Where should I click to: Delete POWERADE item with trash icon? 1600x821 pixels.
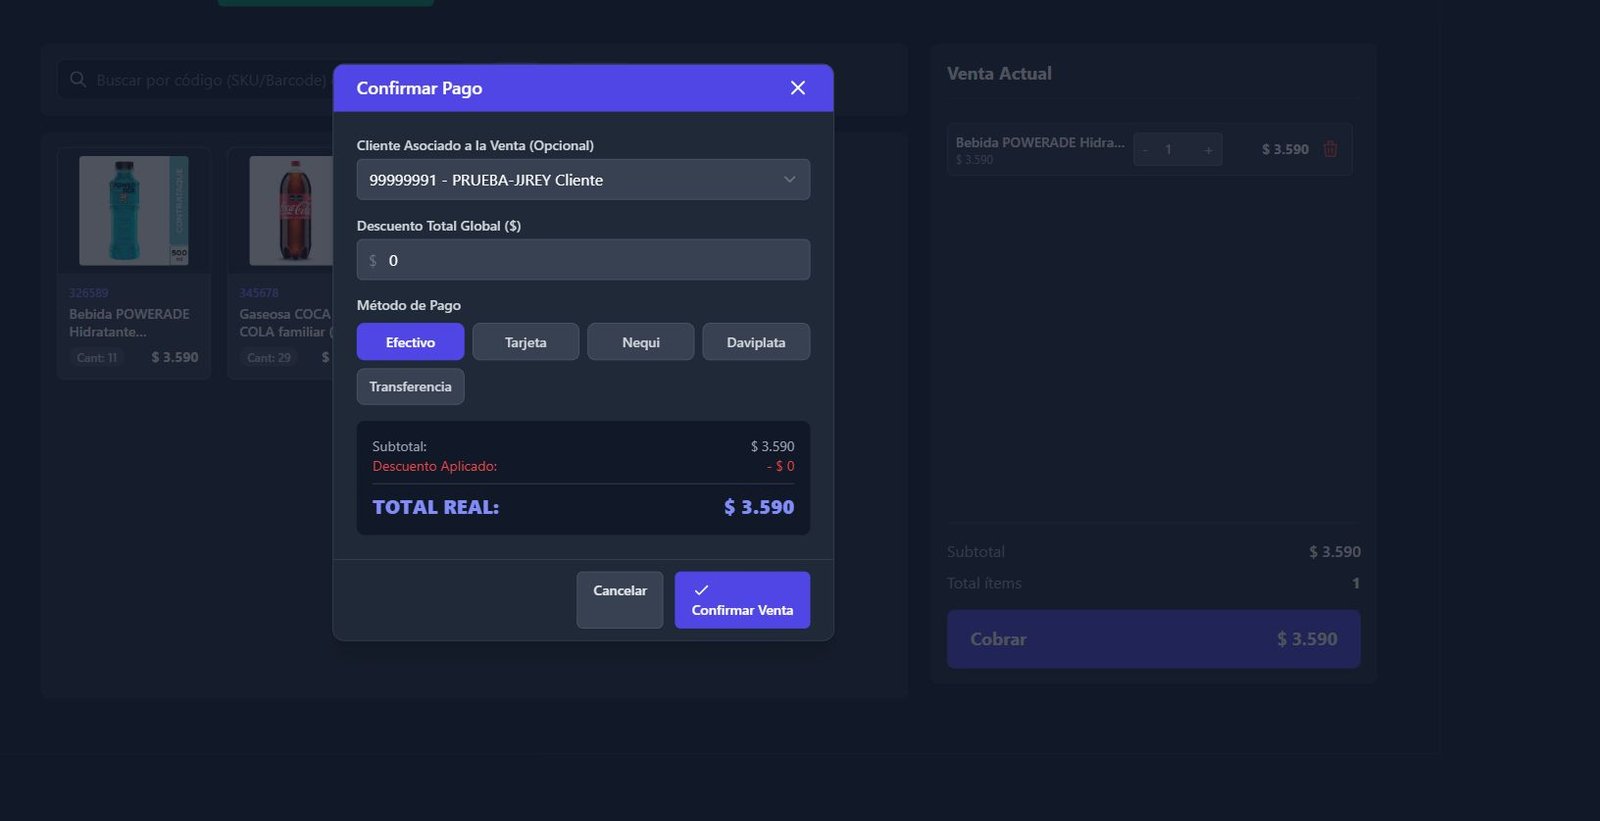coord(1330,149)
